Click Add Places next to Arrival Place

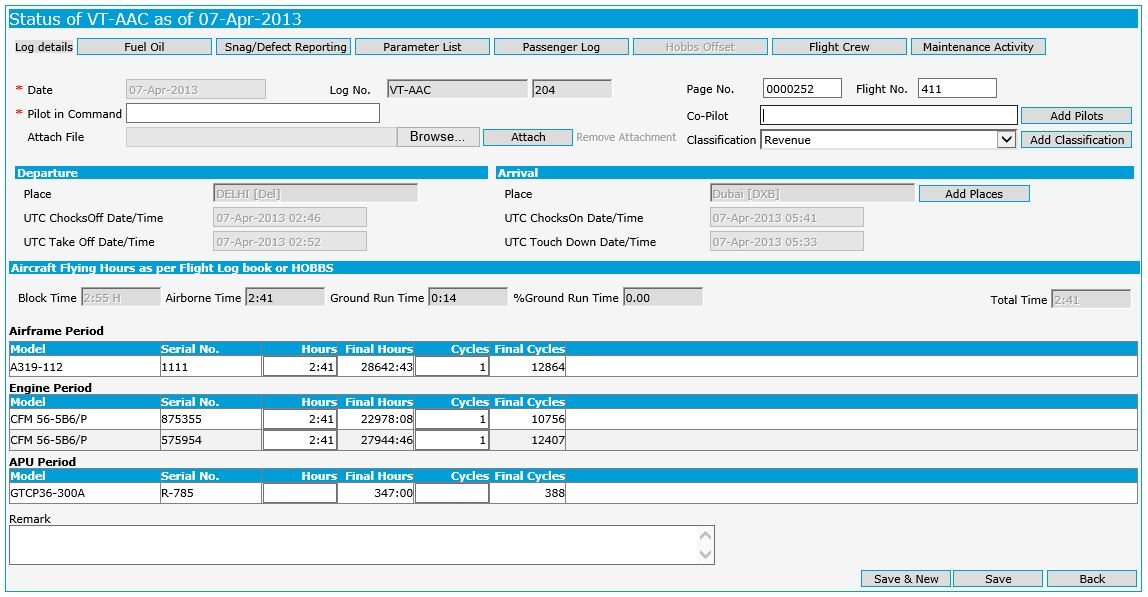(974, 193)
